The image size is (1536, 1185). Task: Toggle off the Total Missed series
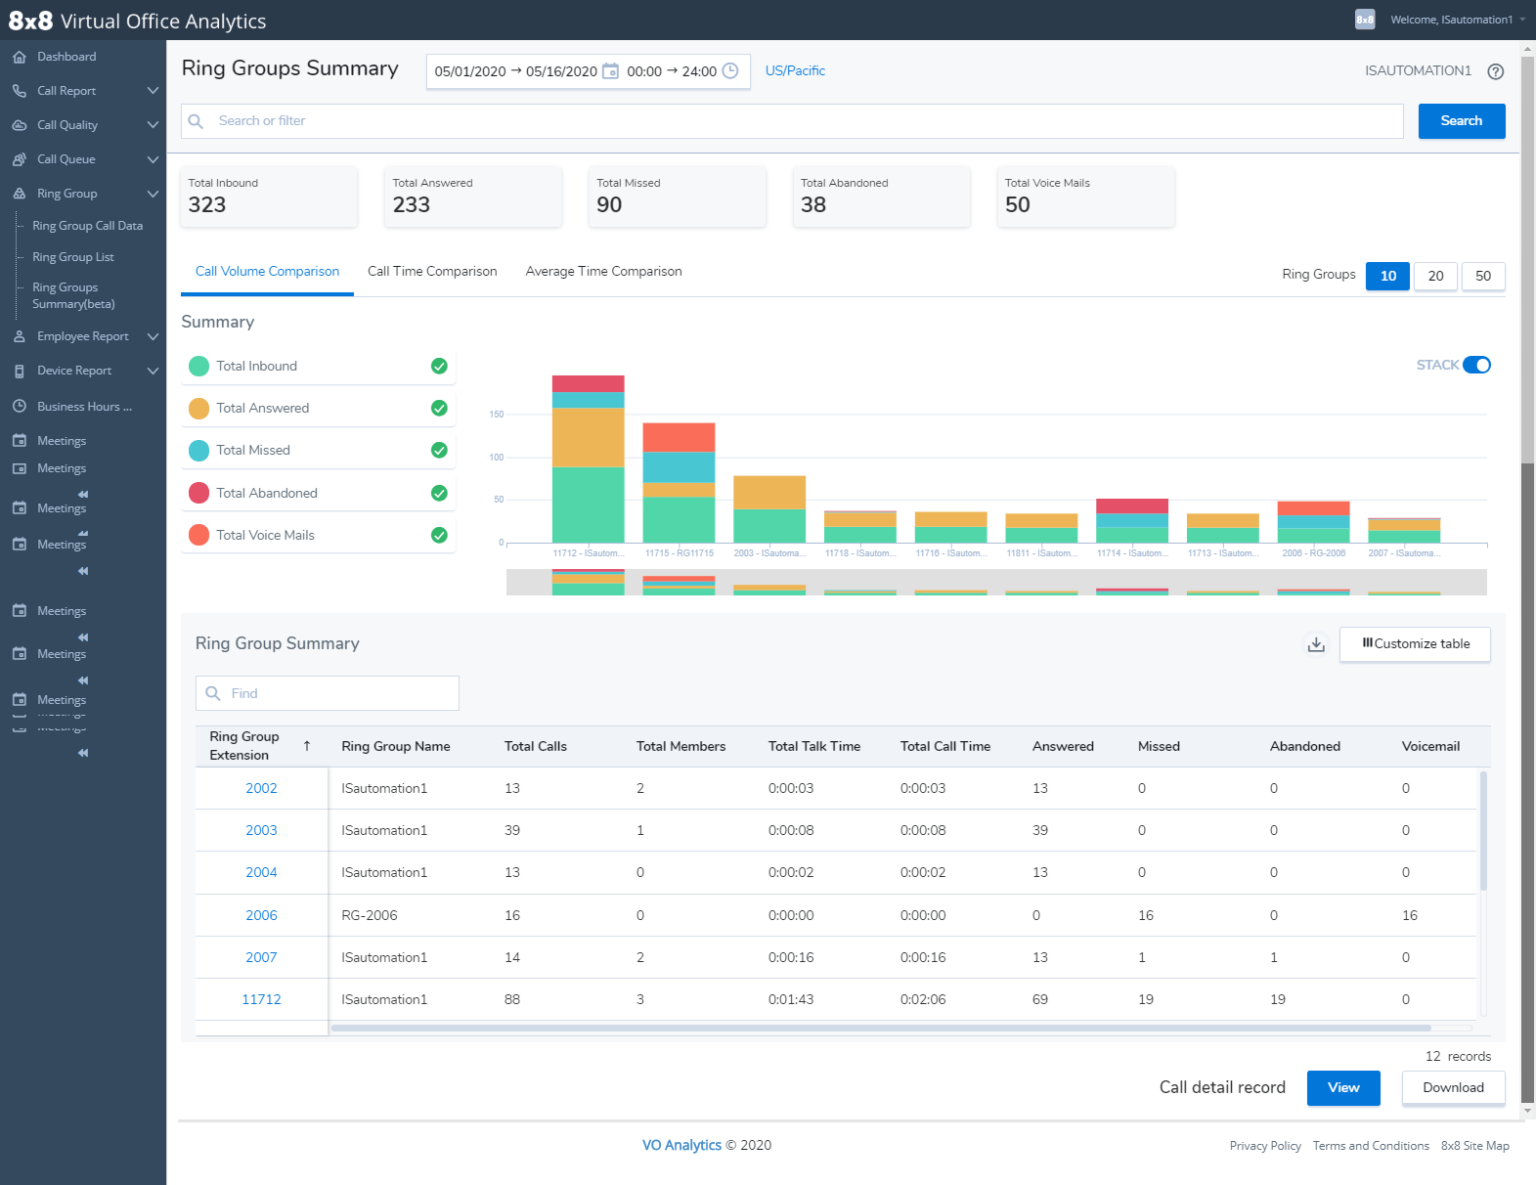(439, 450)
